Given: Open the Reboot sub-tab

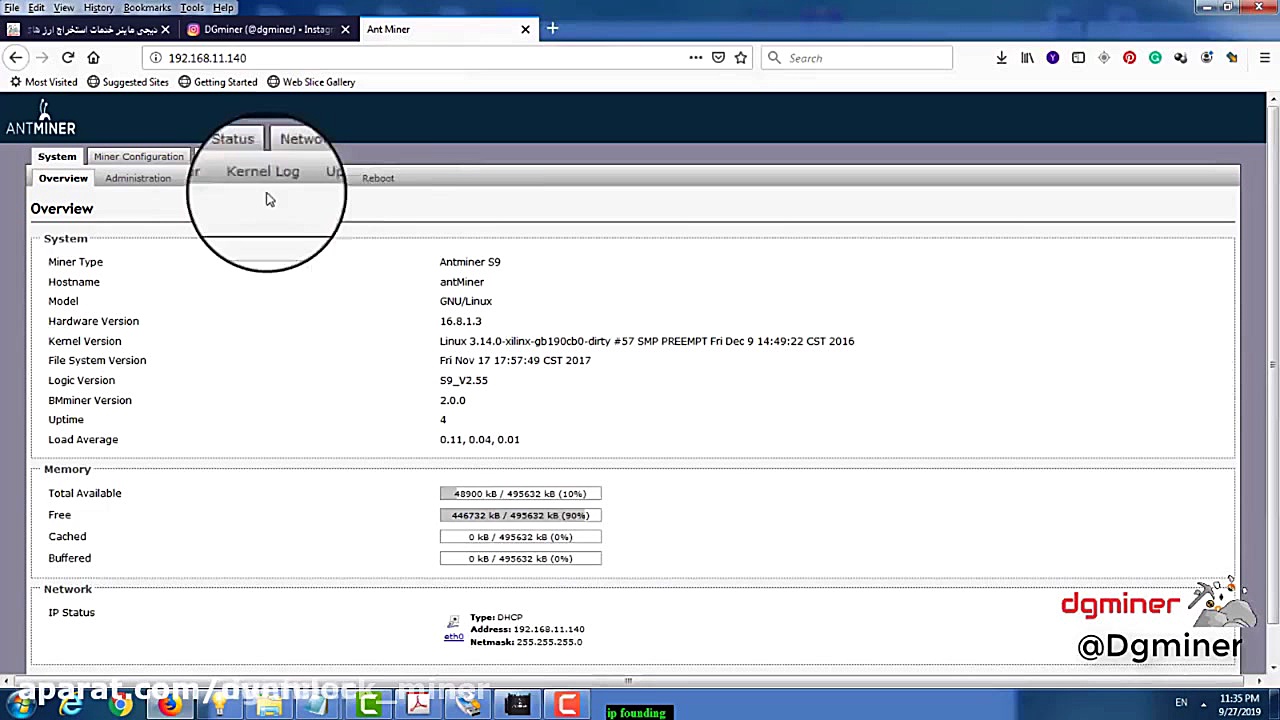Looking at the screenshot, I should pyautogui.click(x=378, y=178).
